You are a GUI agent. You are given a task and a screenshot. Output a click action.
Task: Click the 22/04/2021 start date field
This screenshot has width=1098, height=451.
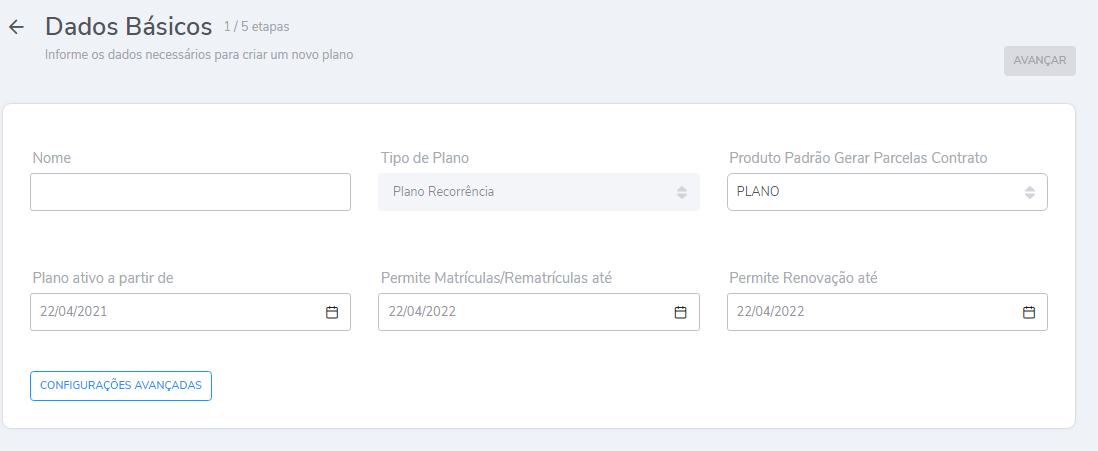[x=170, y=312]
